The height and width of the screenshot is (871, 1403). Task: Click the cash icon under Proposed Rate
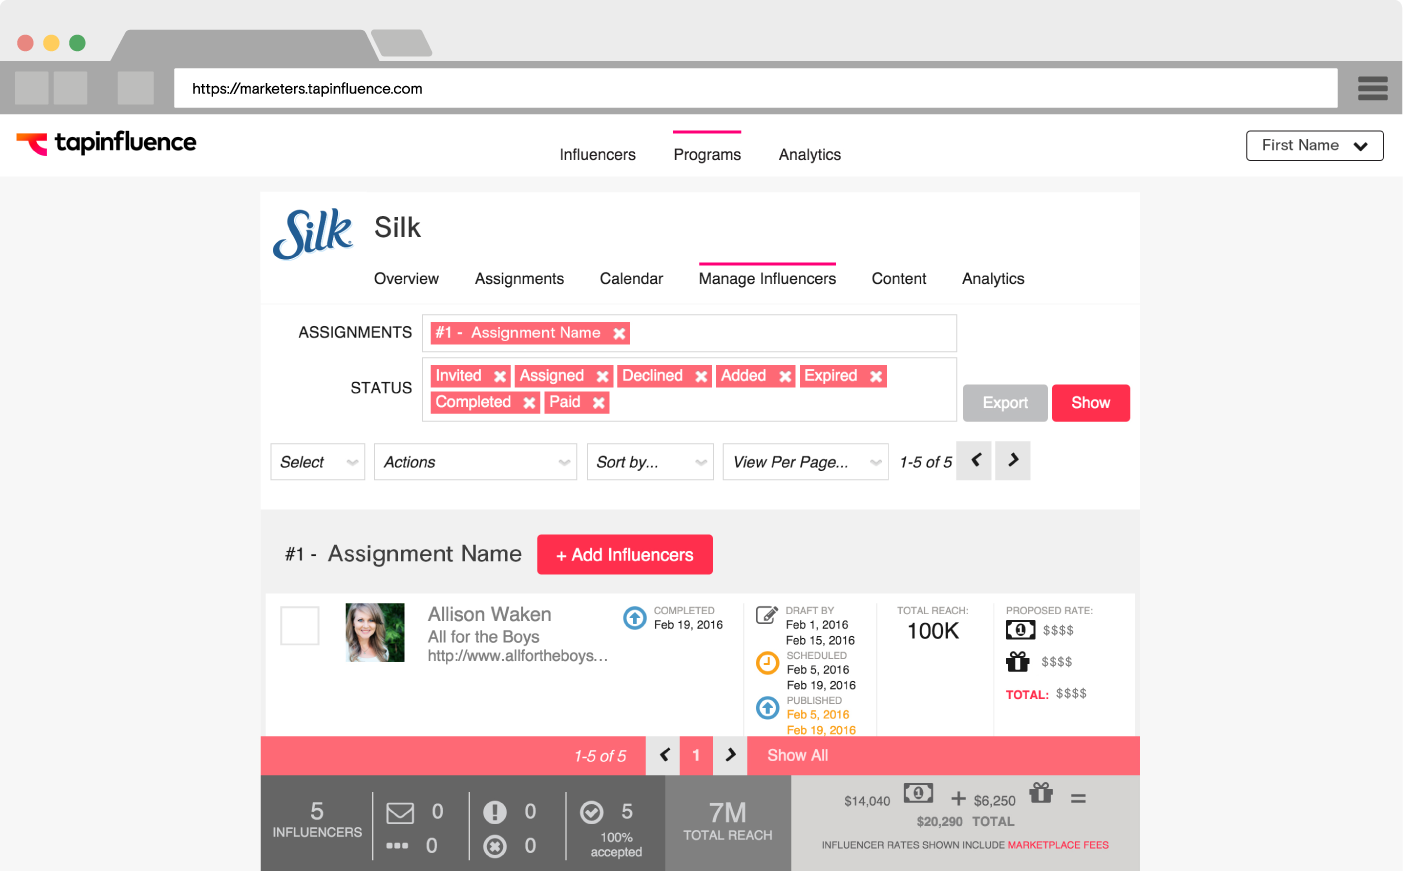[1020, 630]
